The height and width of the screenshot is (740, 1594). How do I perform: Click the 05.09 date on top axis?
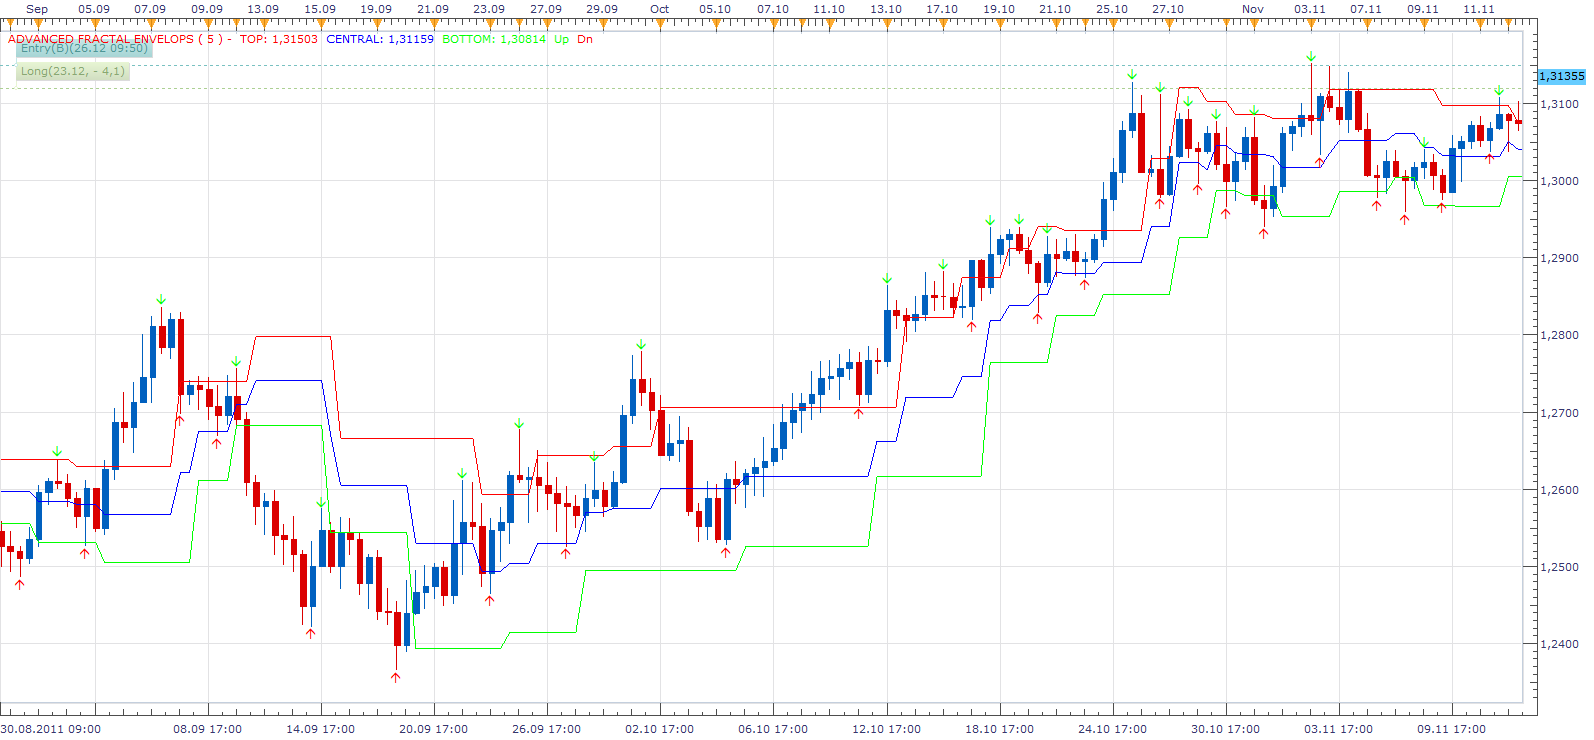point(94,9)
